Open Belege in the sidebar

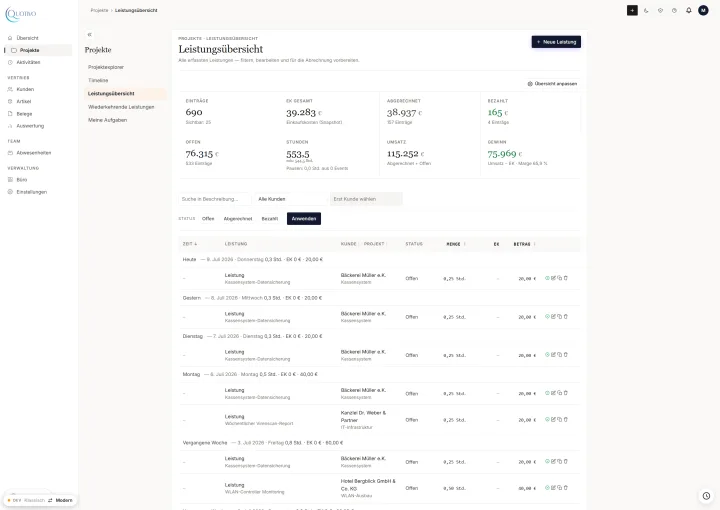24,114
